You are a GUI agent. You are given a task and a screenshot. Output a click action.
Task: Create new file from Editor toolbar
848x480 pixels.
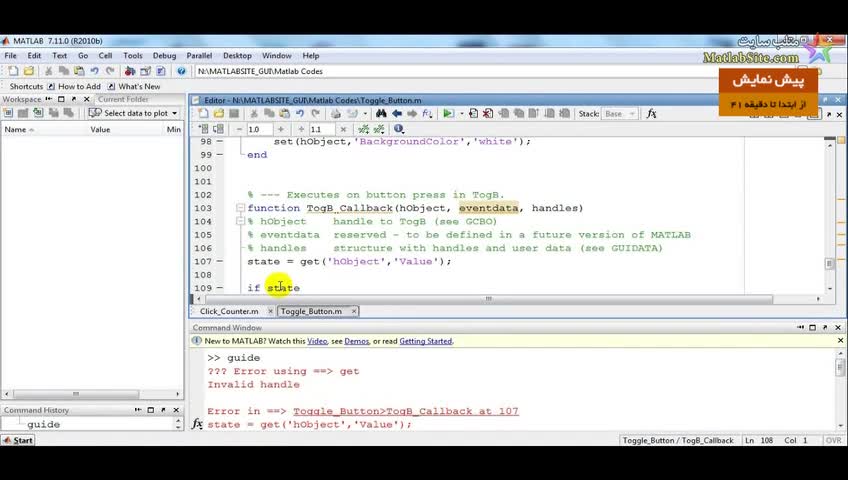tap(203, 114)
